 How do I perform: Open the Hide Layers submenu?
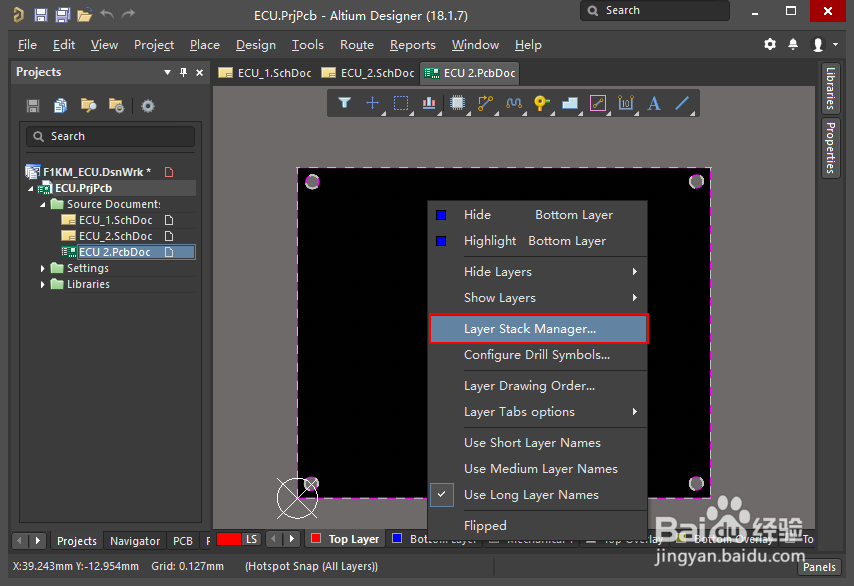pyautogui.click(x=538, y=272)
